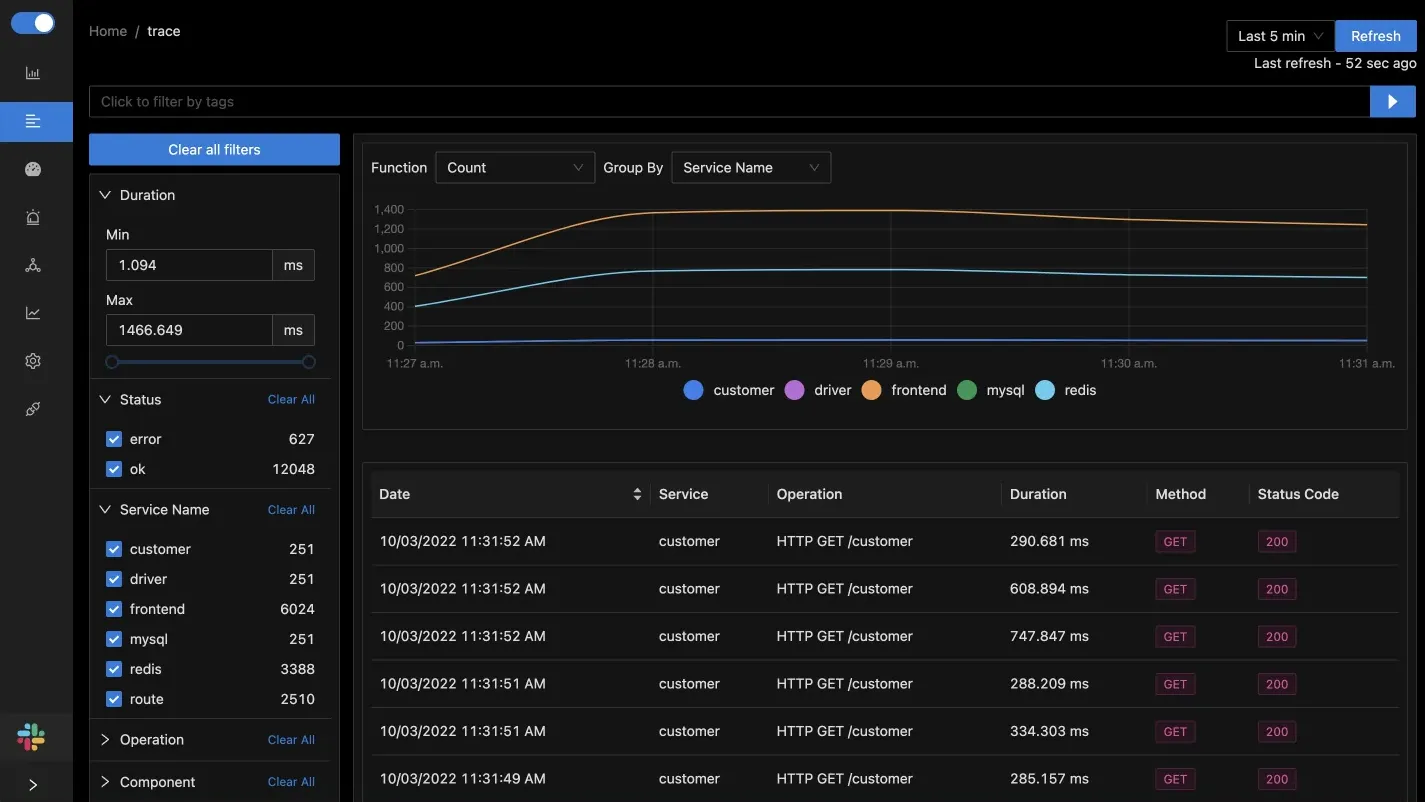Toggle the theme switch at top left

tap(33, 23)
